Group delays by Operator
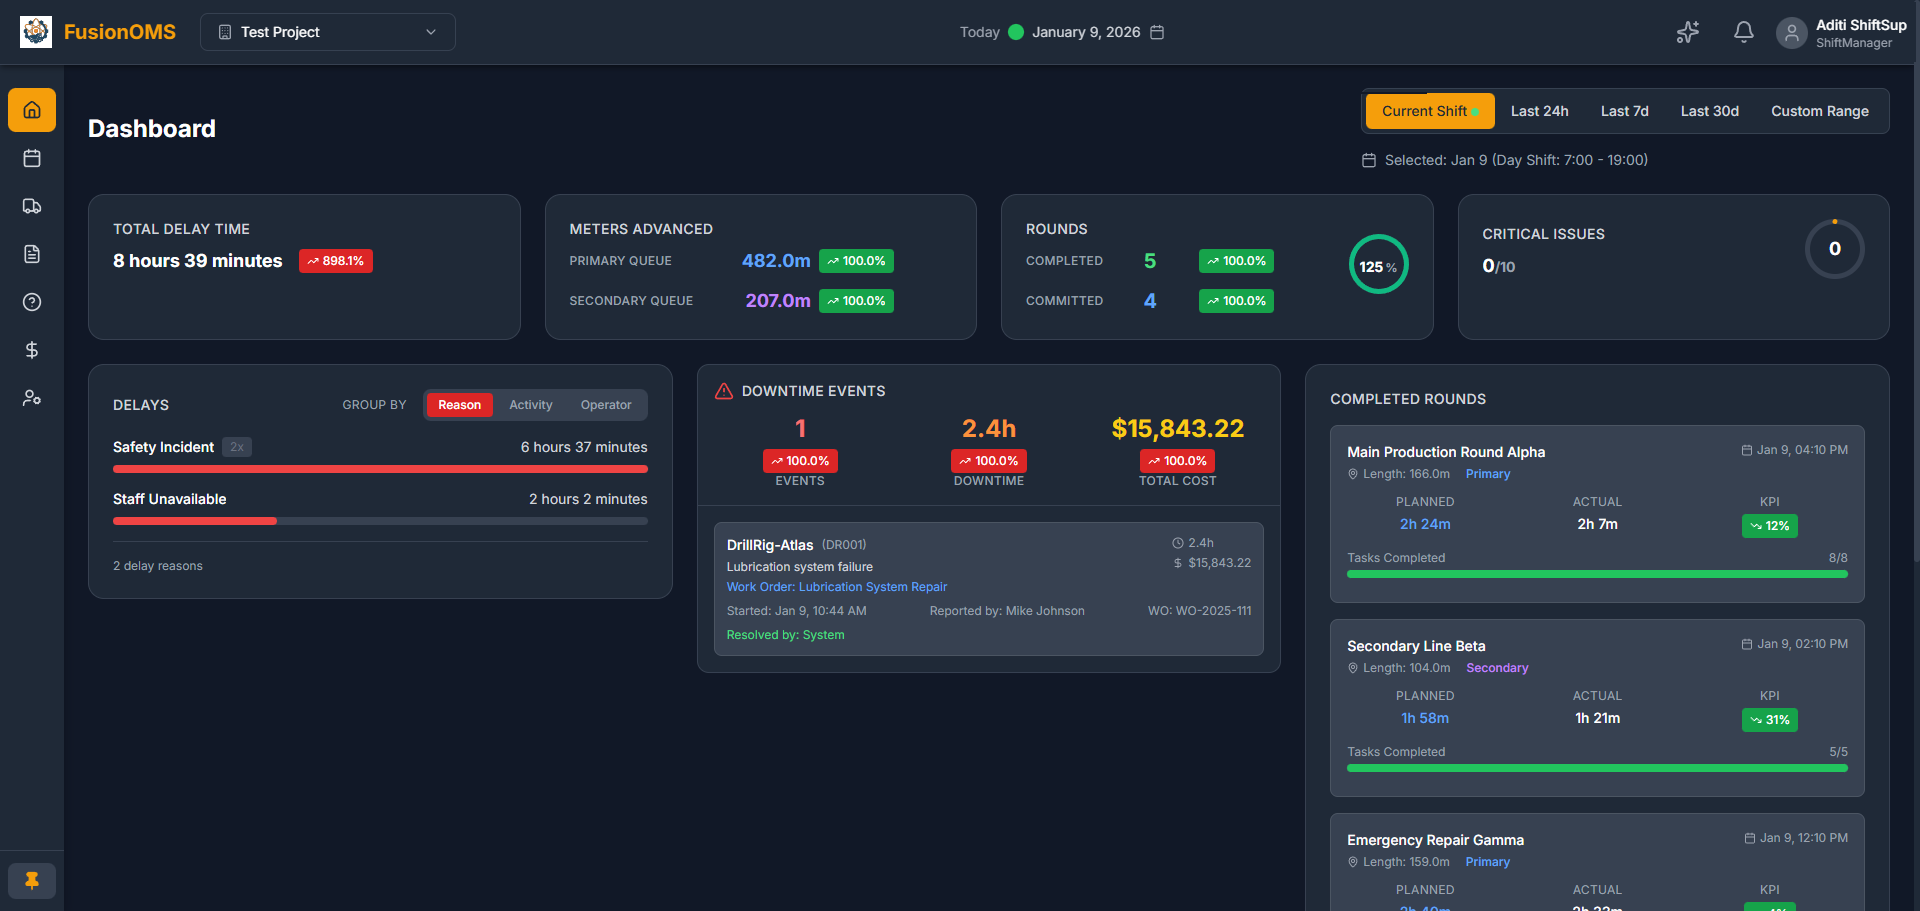 tap(605, 405)
